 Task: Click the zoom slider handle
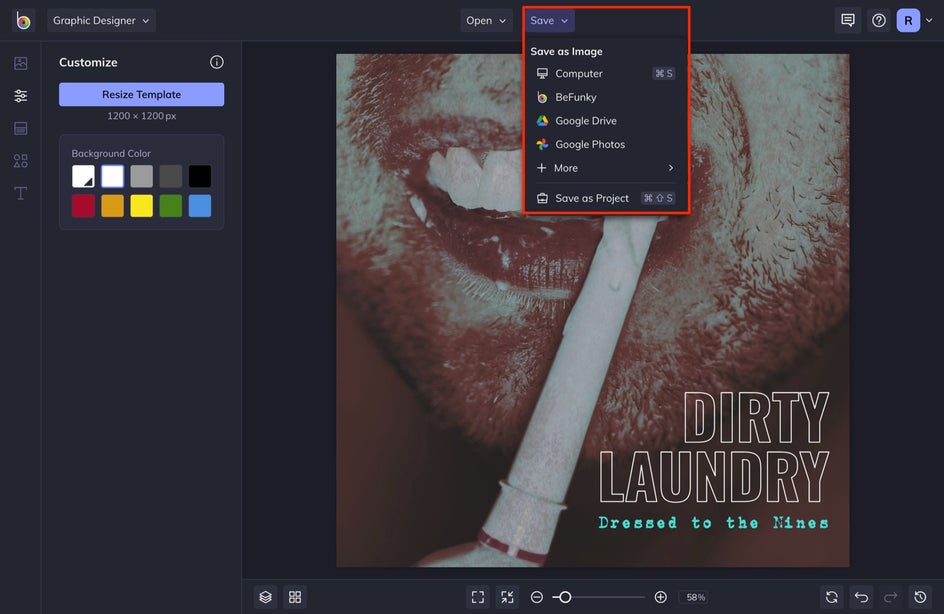click(x=565, y=597)
